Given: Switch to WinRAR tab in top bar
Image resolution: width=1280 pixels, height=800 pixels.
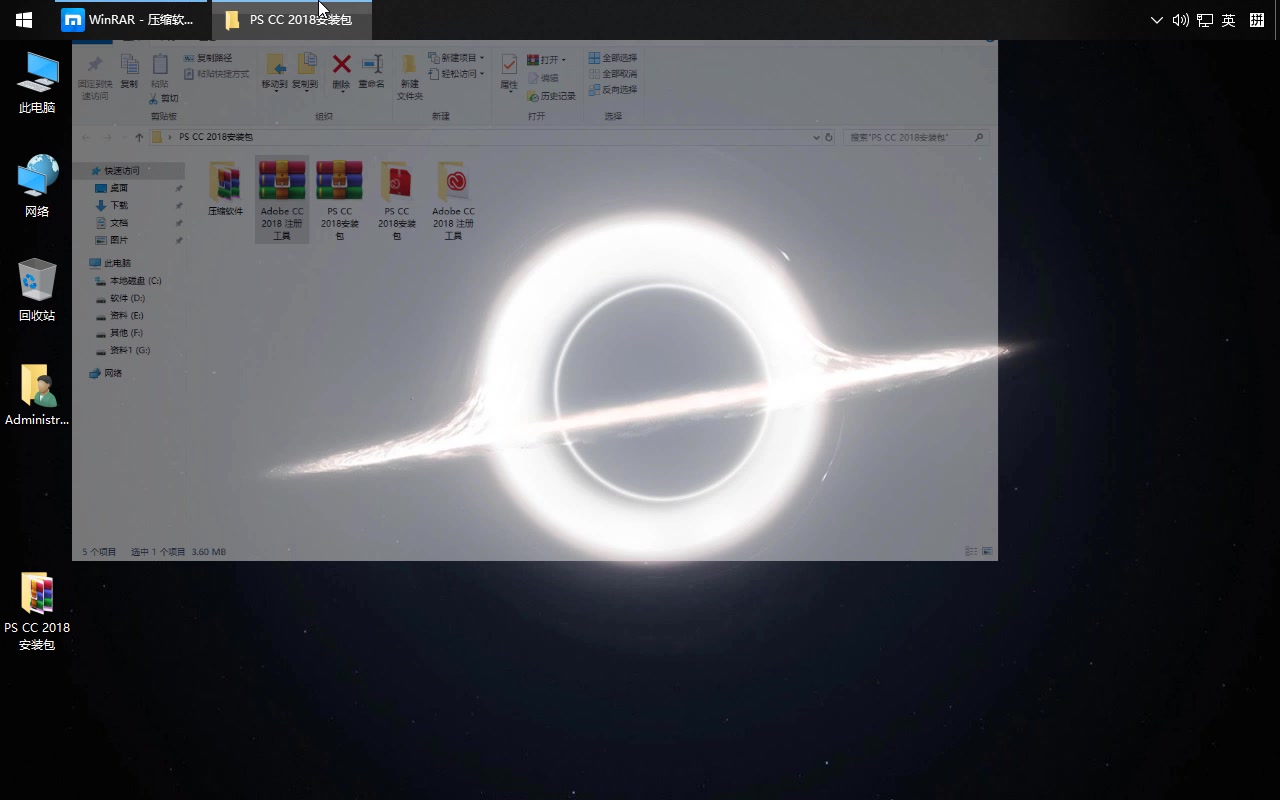Looking at the screenshot, I should coord(133,20).
